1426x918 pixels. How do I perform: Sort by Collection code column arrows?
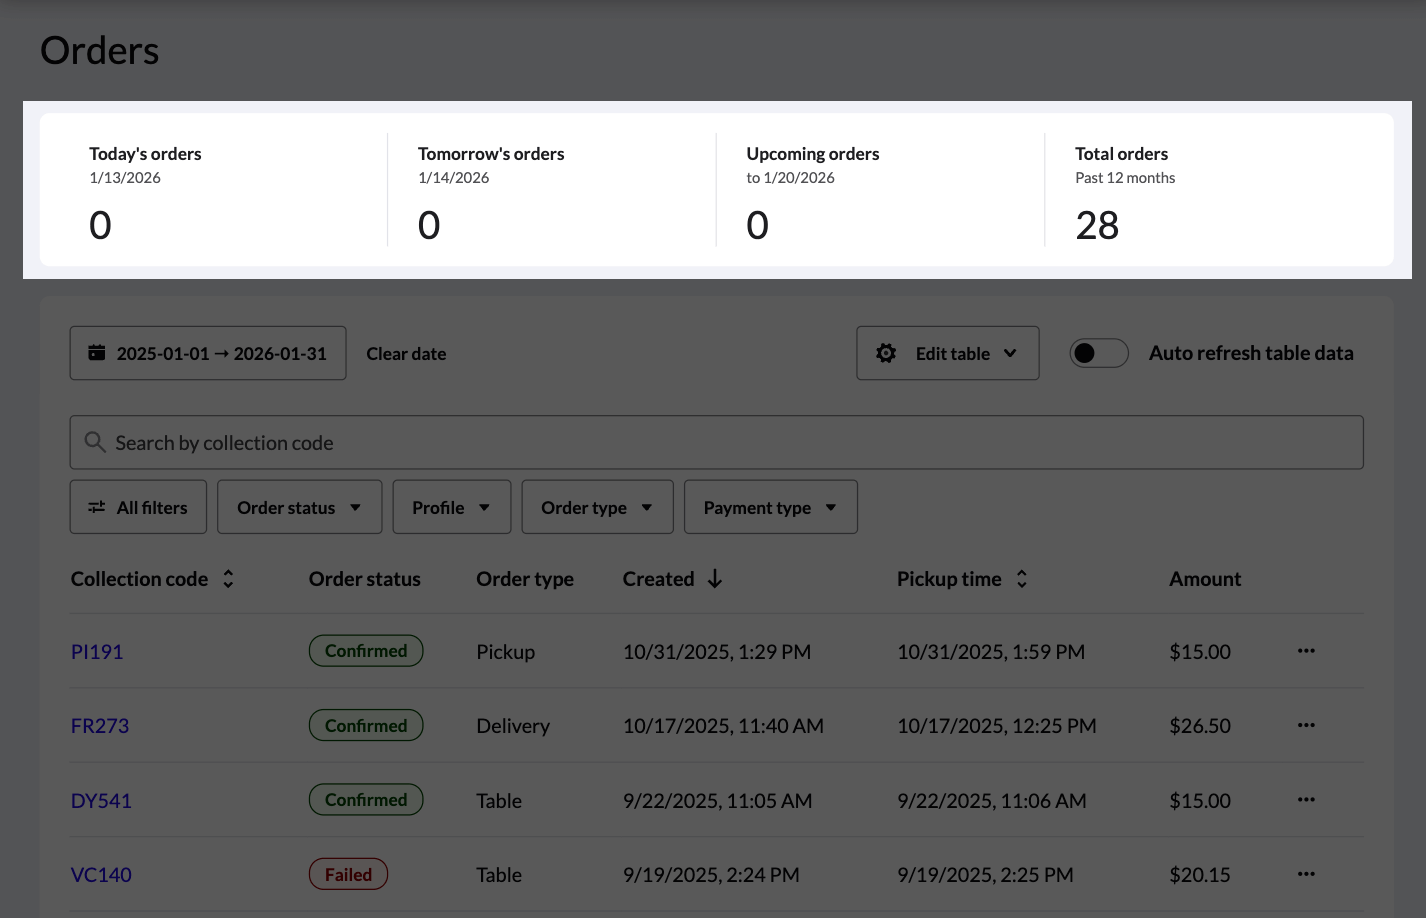pos(228,579)
